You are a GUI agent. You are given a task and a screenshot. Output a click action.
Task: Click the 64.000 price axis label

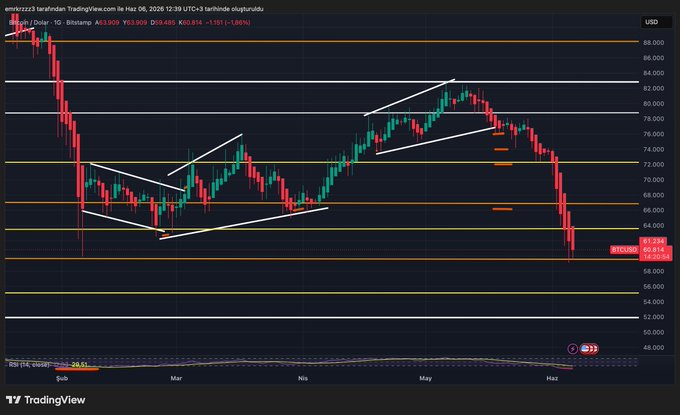coord(654,225)
